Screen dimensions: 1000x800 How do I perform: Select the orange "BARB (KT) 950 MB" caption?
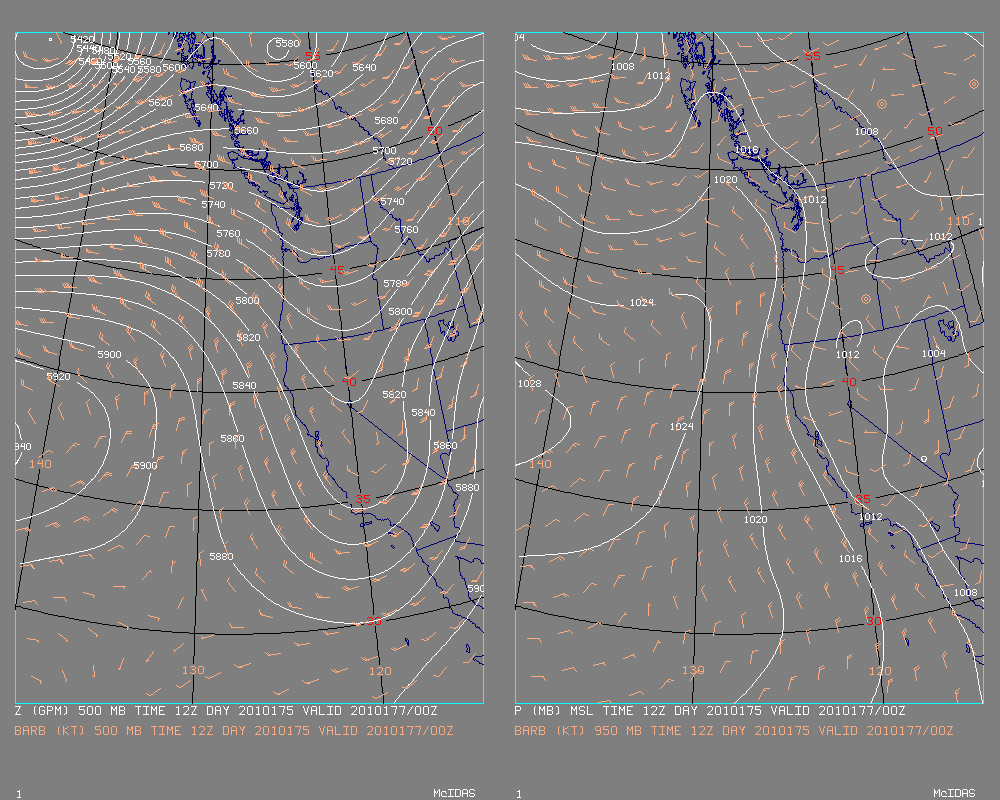pos(734,730)
